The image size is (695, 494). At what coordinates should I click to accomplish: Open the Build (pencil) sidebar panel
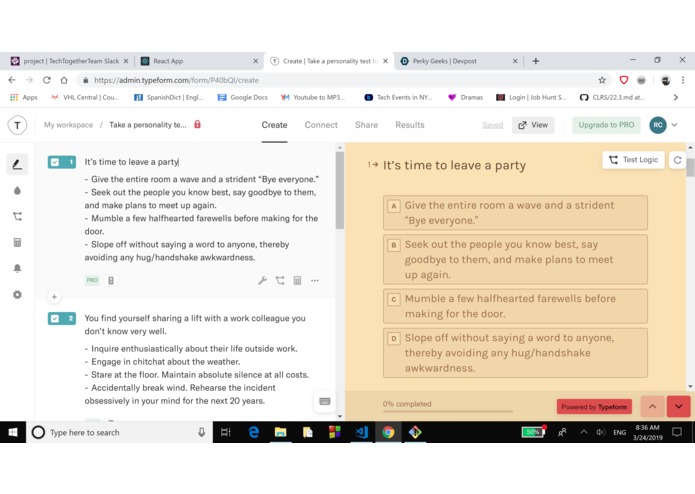click(x=17, y=164)
